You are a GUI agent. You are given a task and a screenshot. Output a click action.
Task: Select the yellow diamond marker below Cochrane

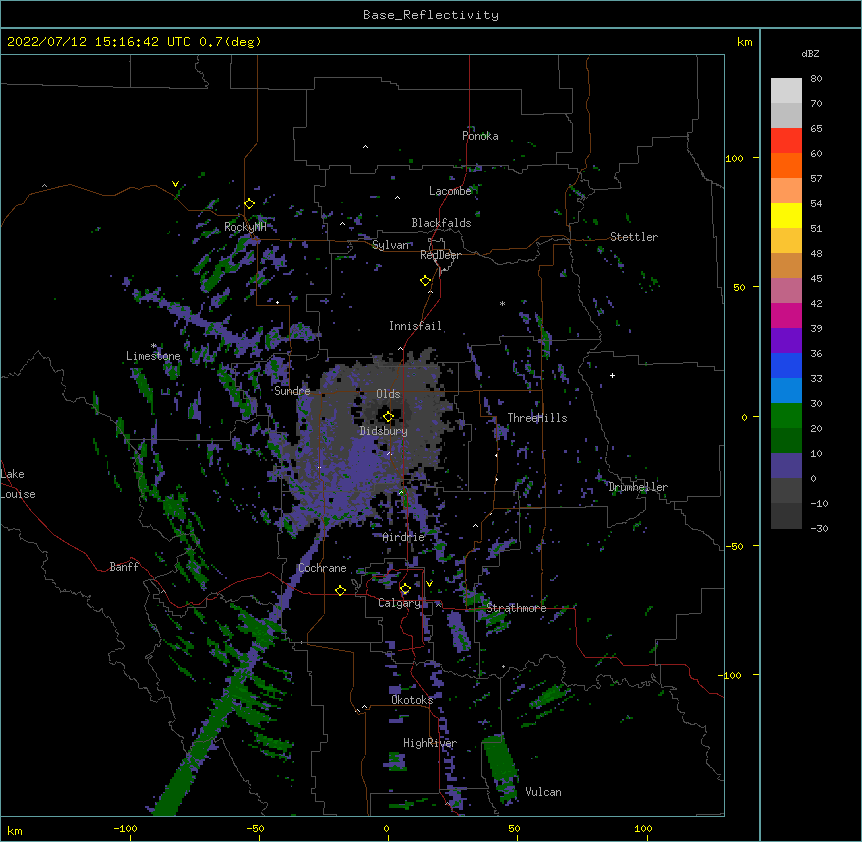tap(340, 590)
